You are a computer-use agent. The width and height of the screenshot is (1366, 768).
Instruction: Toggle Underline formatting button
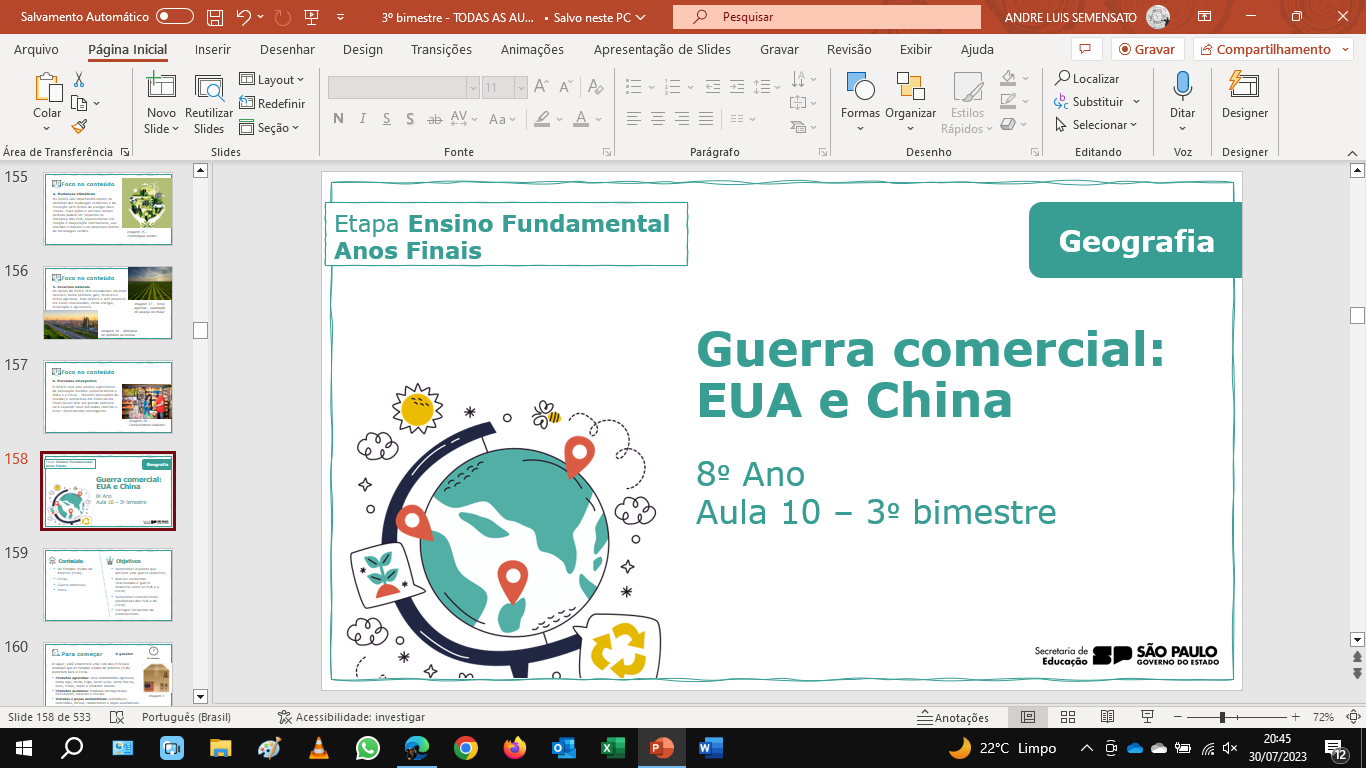click(x=387, y=119)
